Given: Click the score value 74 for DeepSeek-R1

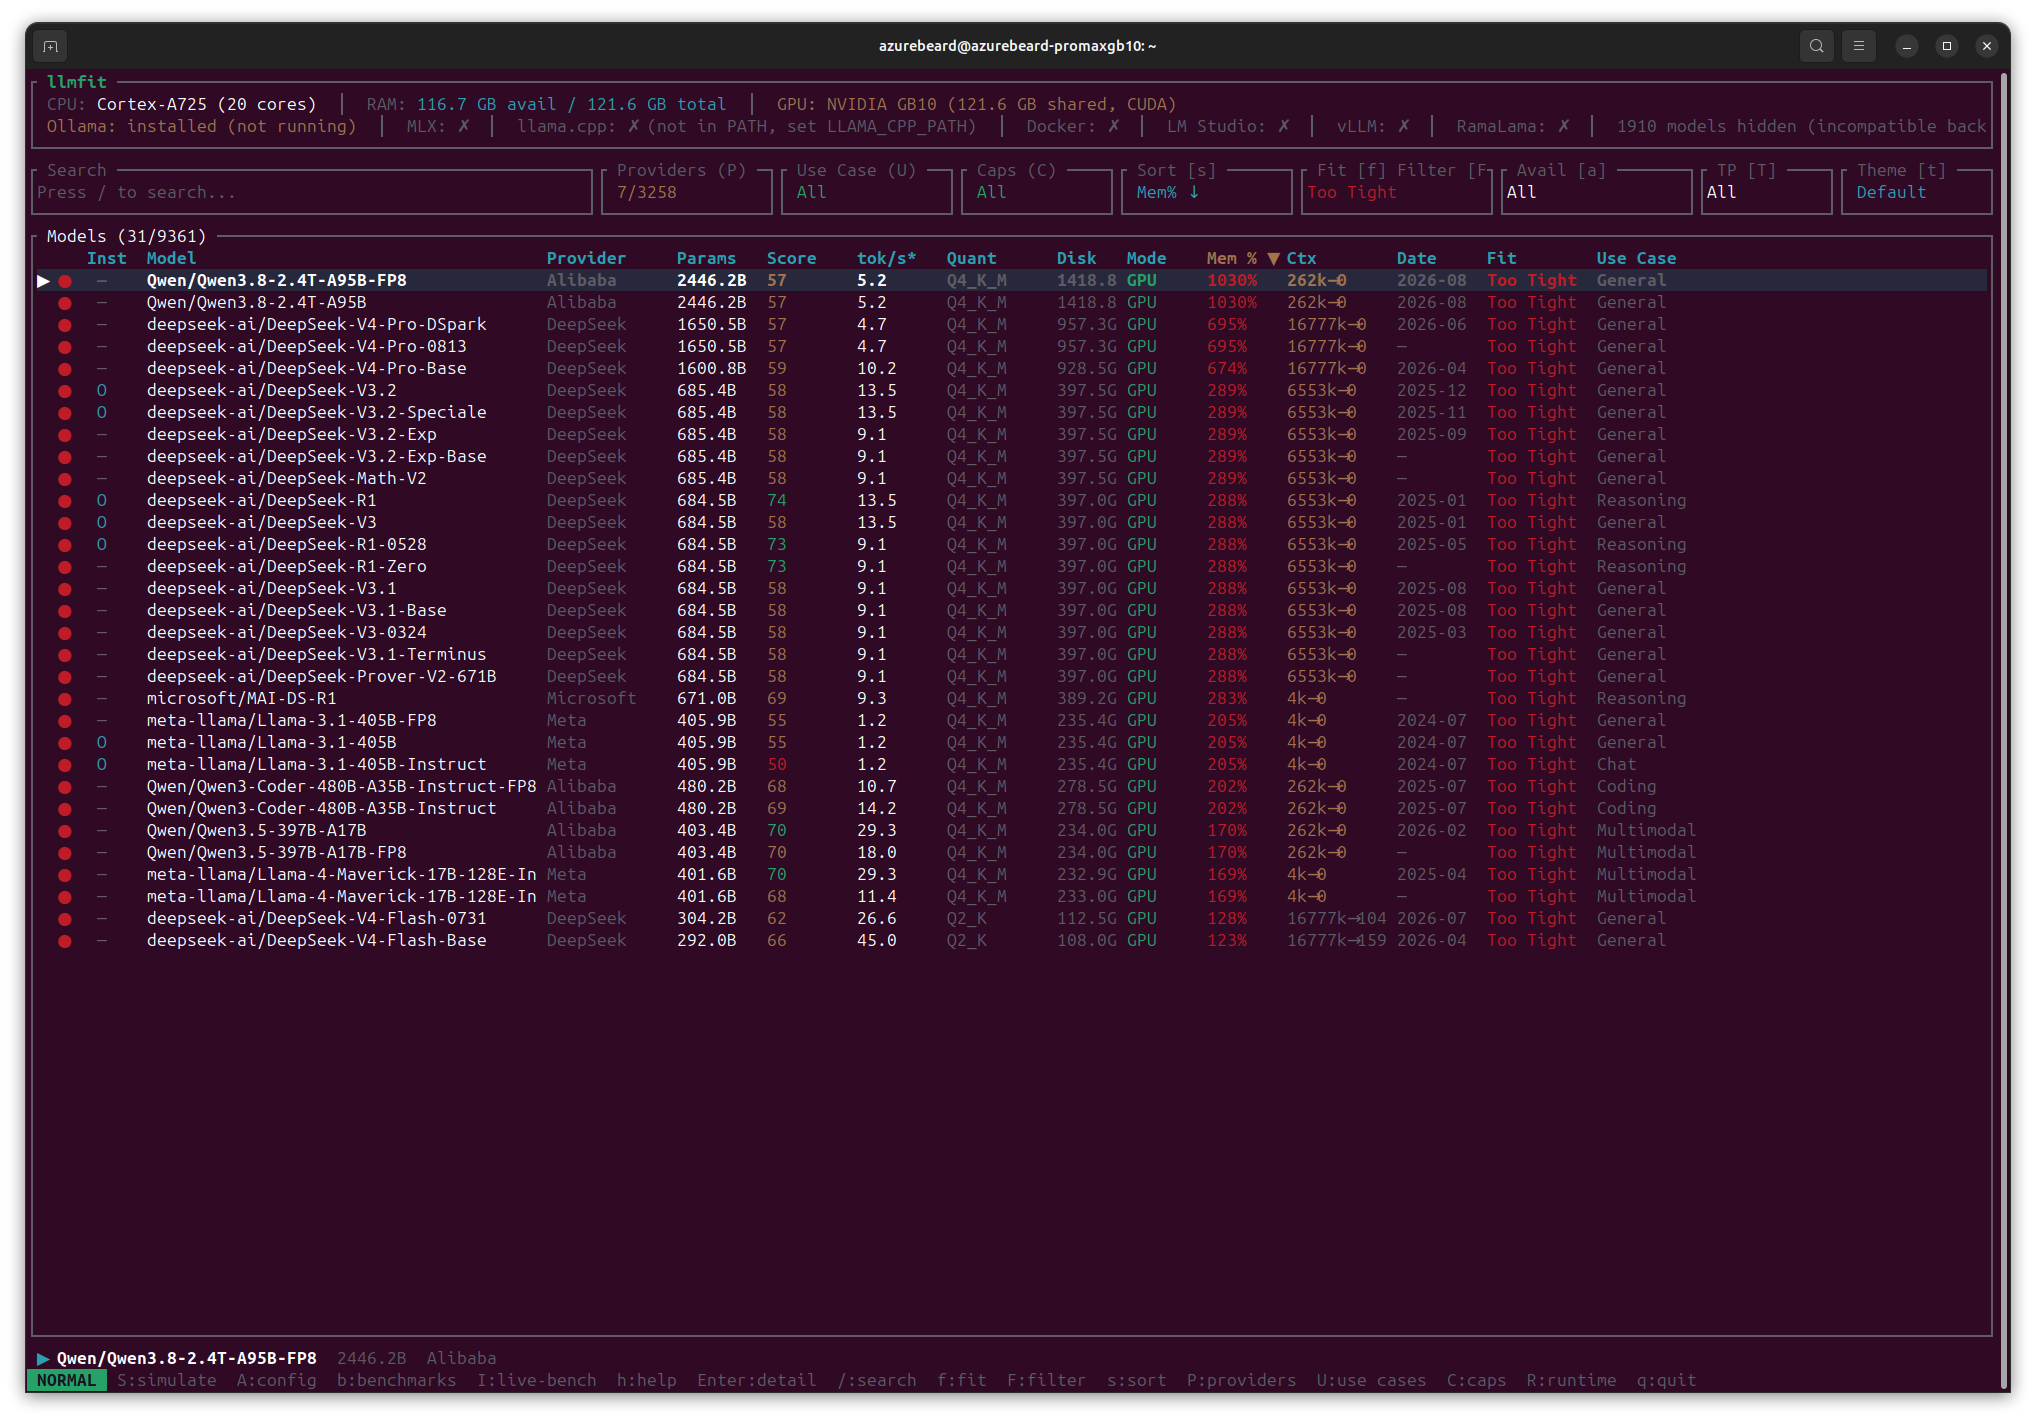Looking at the screenshot, I should 777,501.
